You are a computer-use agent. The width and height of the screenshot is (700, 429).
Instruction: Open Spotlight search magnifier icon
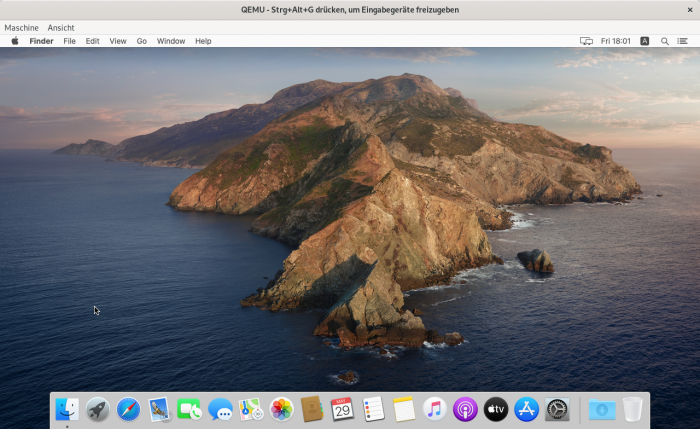pyautogui.click(x=665, y=41)
